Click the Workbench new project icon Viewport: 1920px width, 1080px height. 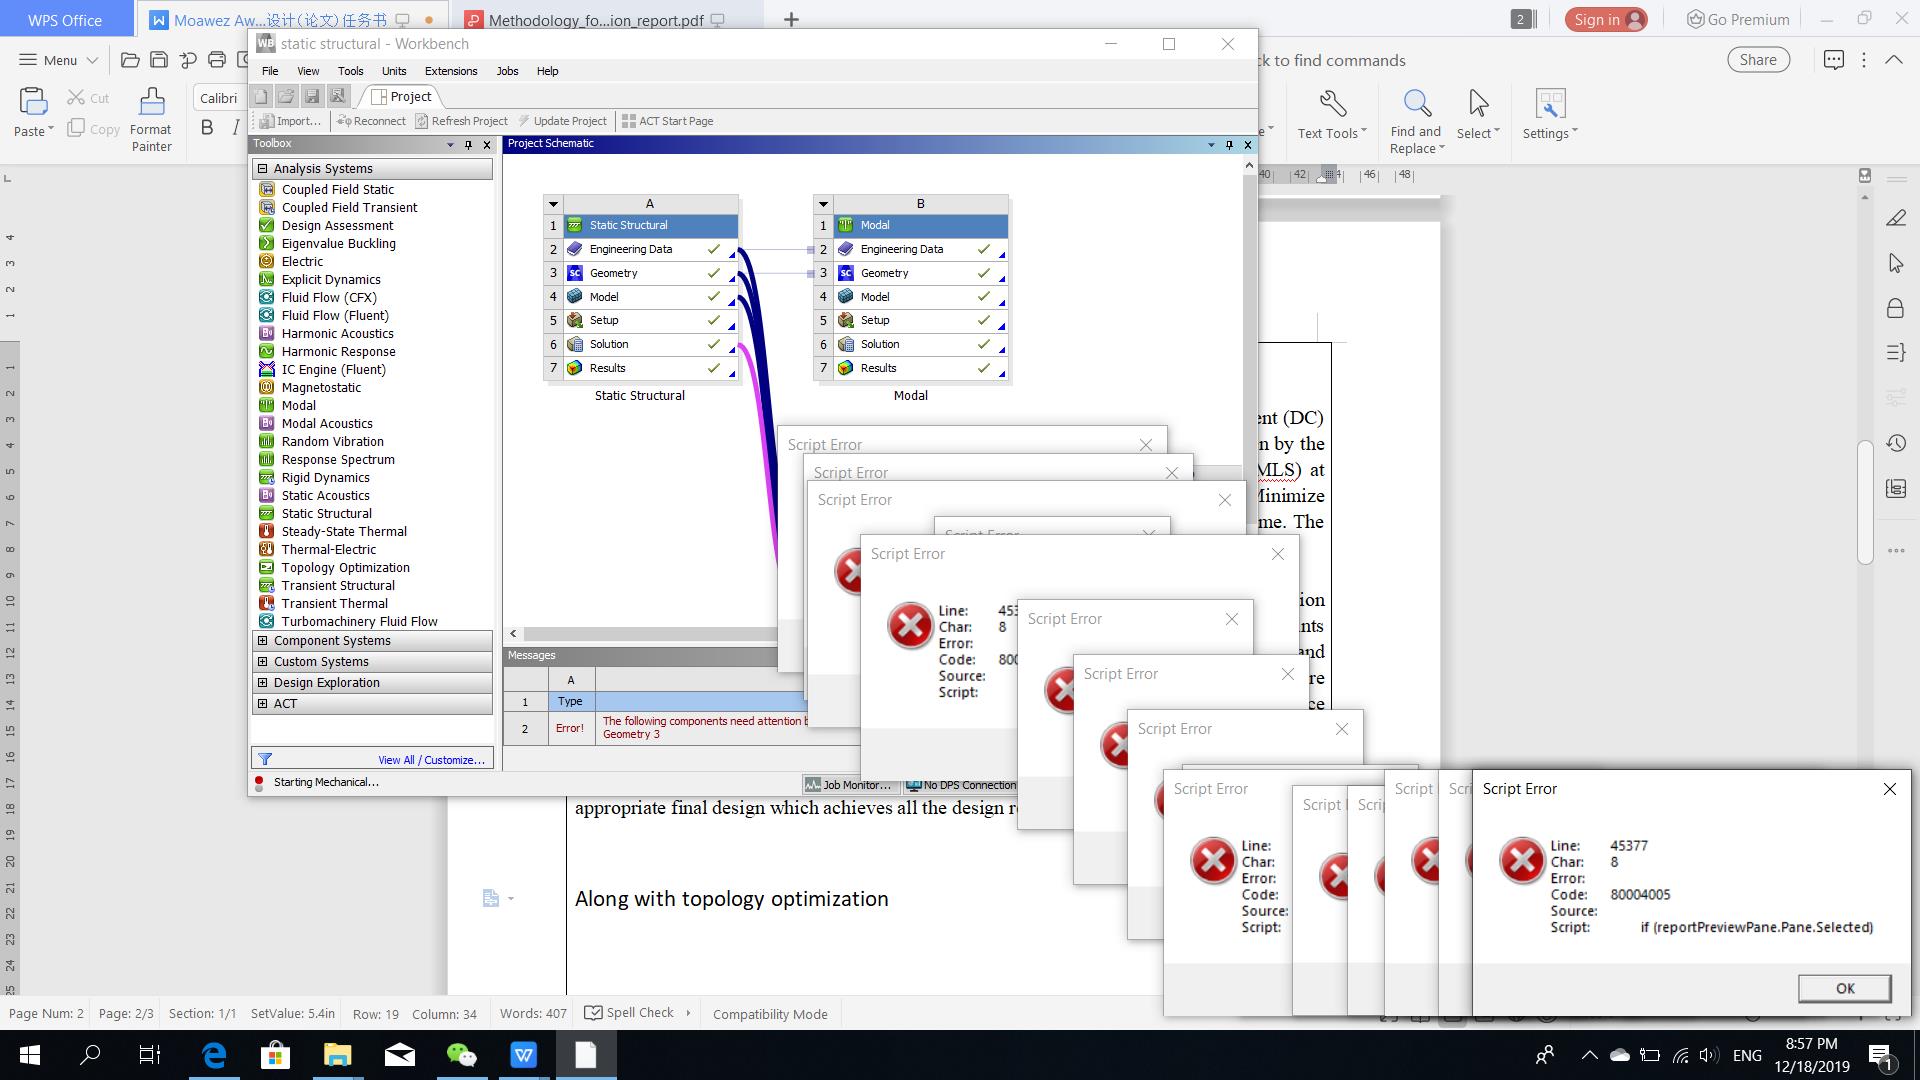[260, 96]
